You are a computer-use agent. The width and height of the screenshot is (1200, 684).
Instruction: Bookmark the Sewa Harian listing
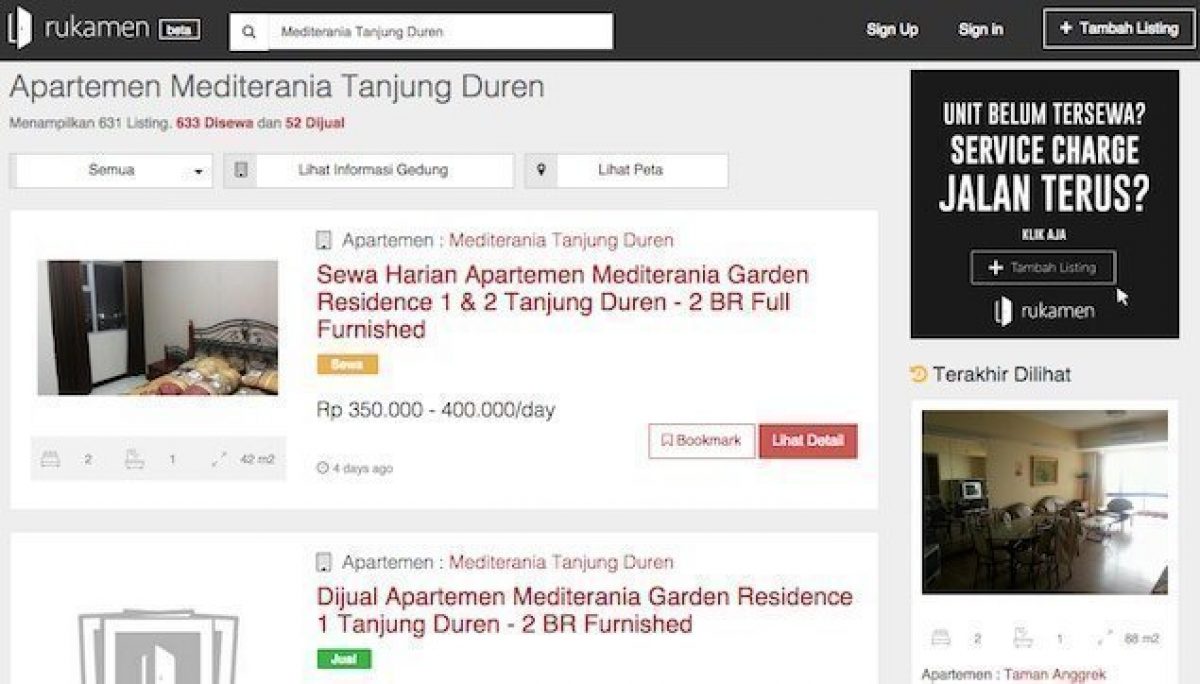[x=701, y=441]
